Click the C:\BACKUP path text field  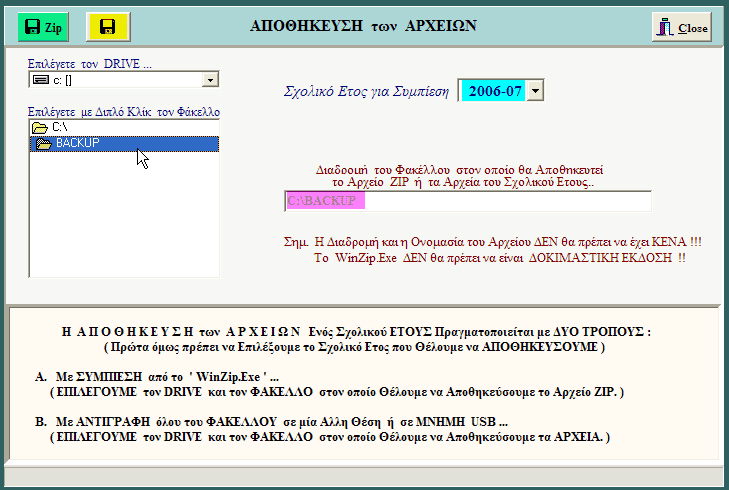468,201
